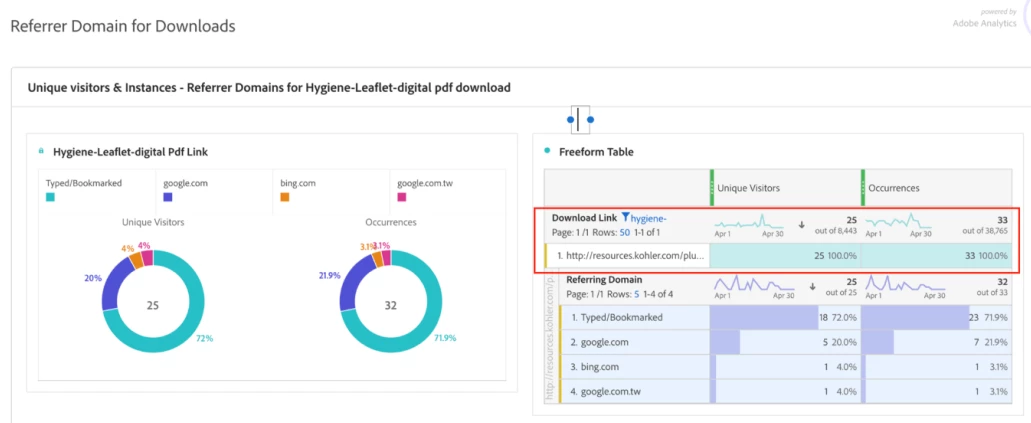Click the sort arrow in Download Link Unique Visitors column
Image resolution: width=1031 pixels, height=423 pixels.
pyautogui.click(x=802, y=224)
